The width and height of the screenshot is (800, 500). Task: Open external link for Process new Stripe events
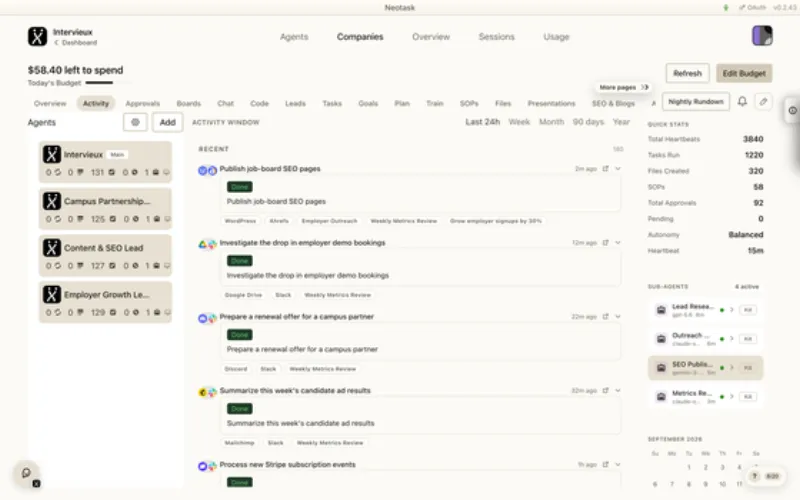tap(606, 465)
